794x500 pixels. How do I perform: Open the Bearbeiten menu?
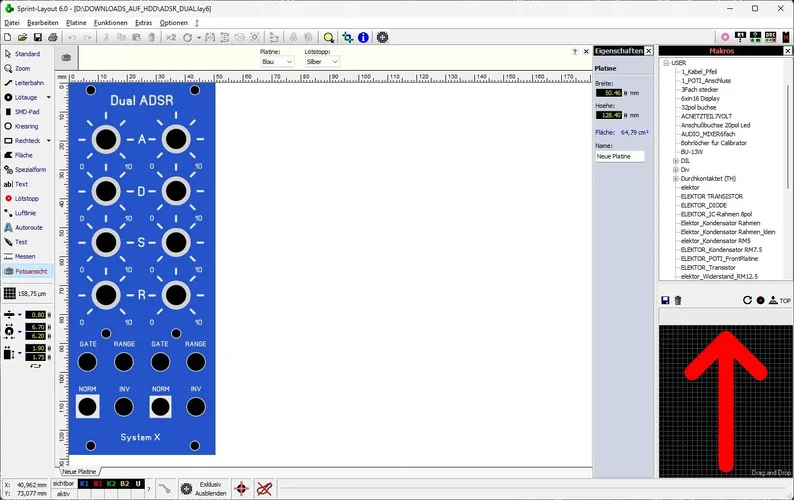(43, 23)
